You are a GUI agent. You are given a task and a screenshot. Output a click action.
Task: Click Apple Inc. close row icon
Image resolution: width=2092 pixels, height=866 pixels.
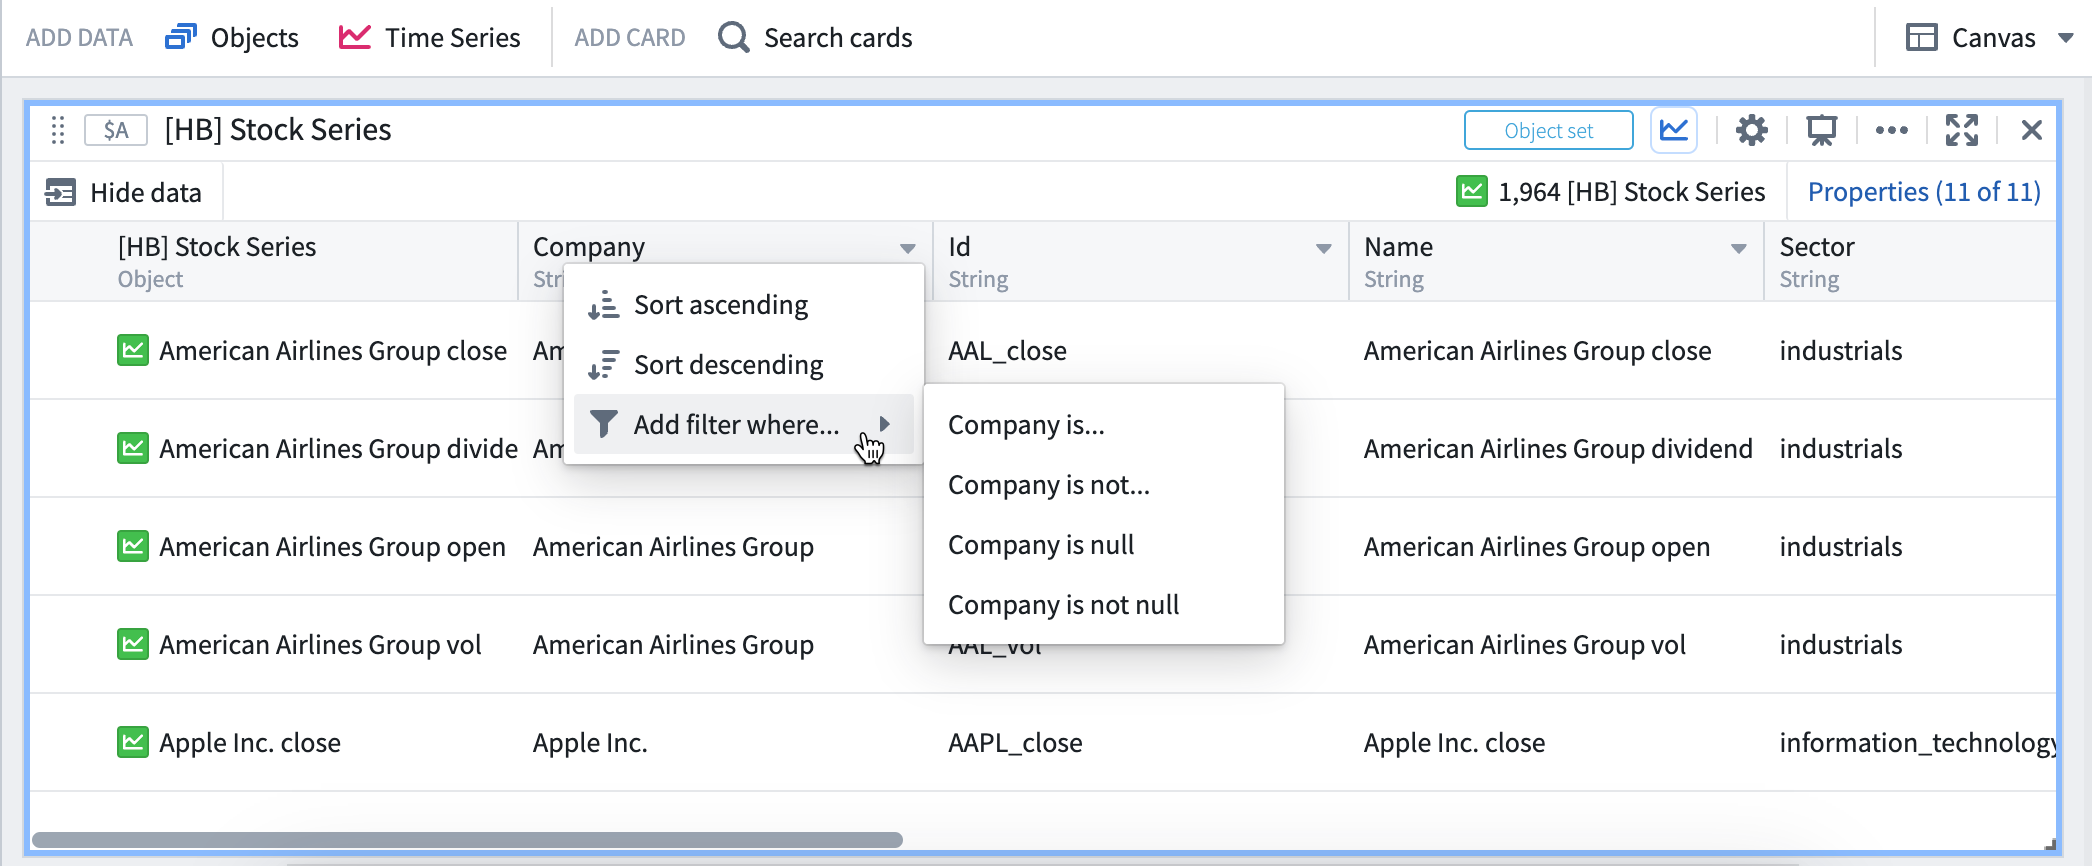pyautogui.click(x=132, y=742)
